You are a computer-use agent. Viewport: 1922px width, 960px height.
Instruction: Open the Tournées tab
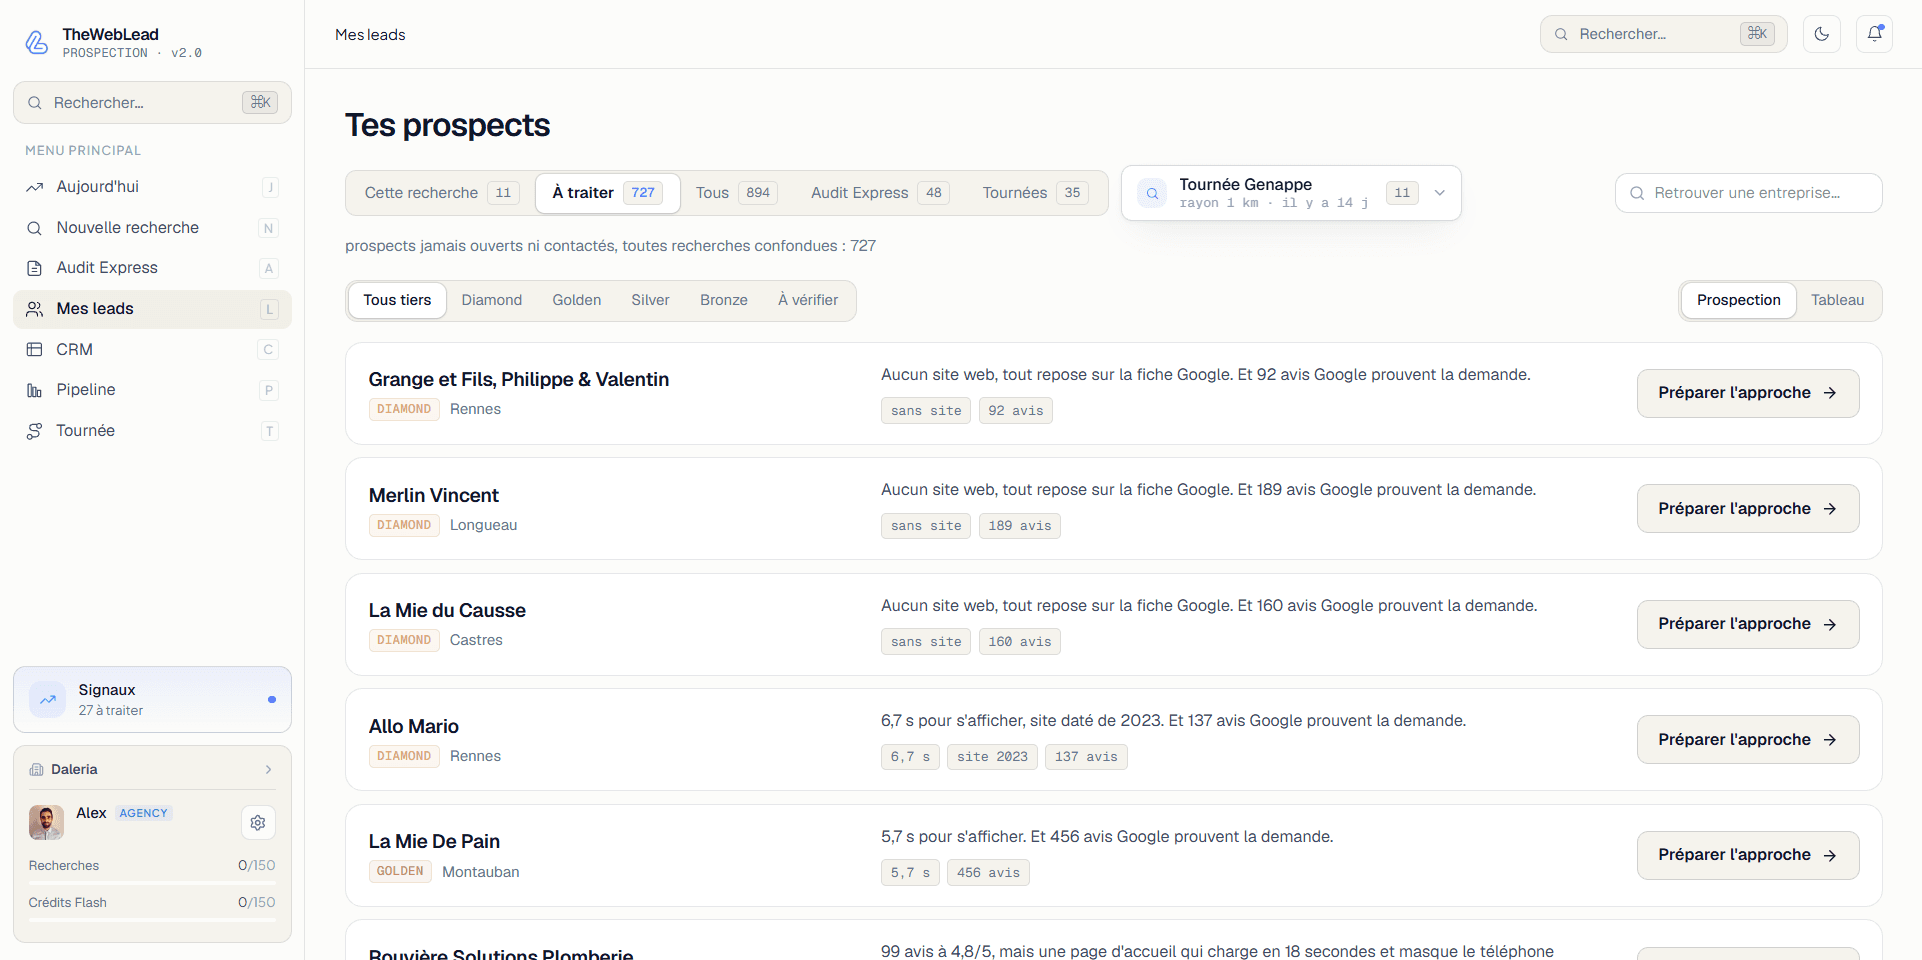point(1035,193)
